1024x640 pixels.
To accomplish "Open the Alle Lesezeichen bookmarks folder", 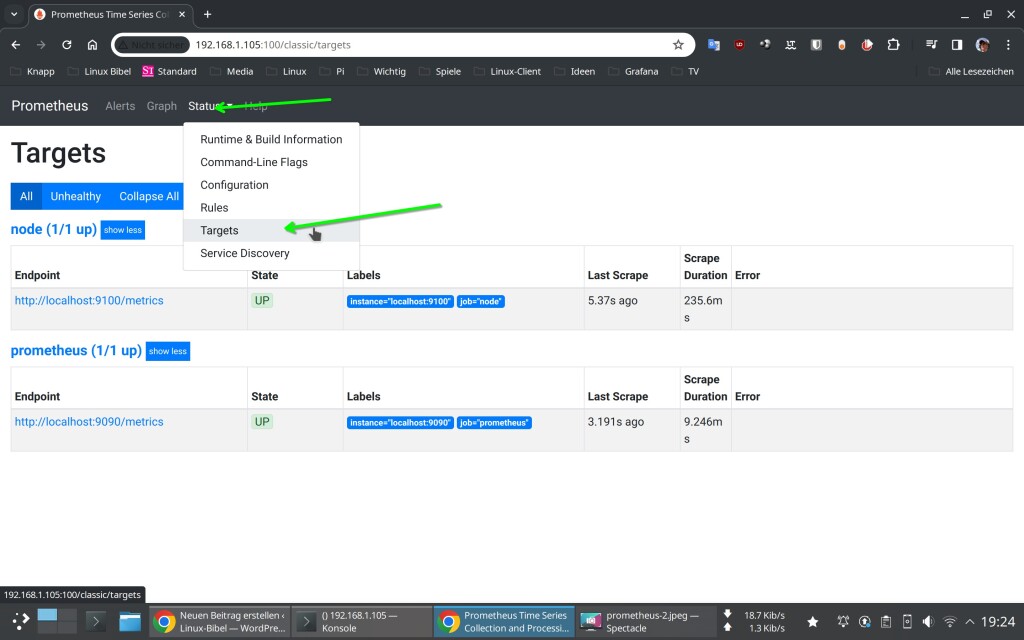I will (x=971, y=71).
